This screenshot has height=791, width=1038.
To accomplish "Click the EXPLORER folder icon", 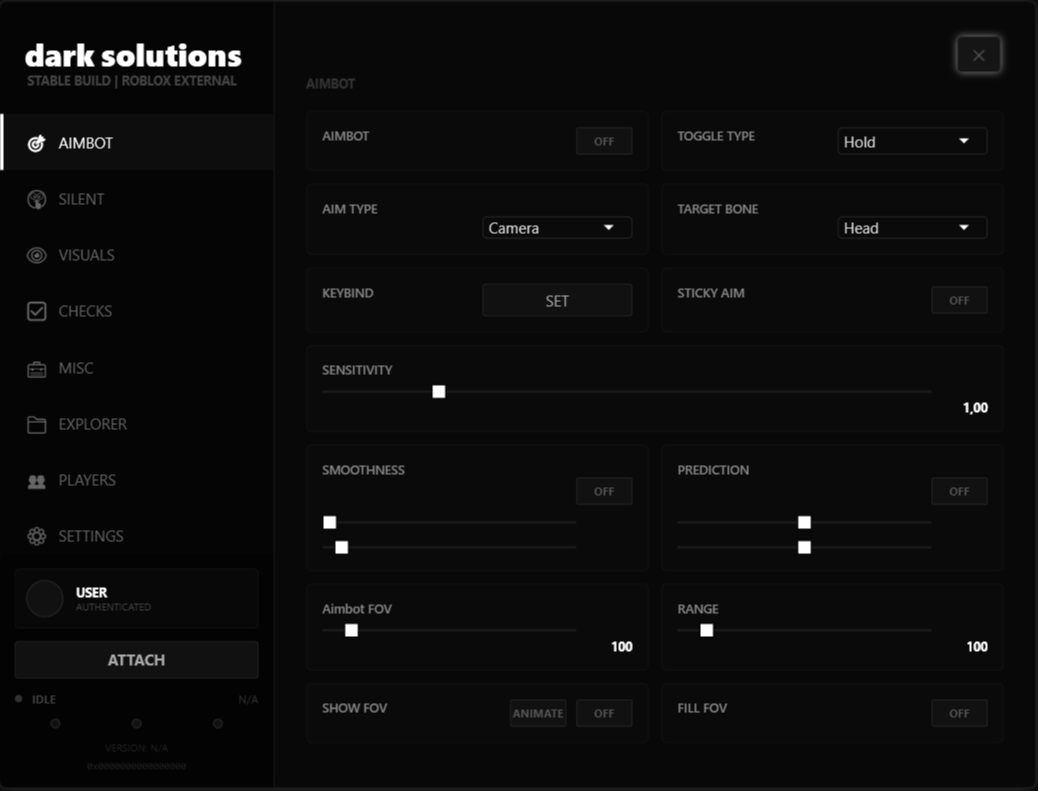I will (x=36, y=424).
